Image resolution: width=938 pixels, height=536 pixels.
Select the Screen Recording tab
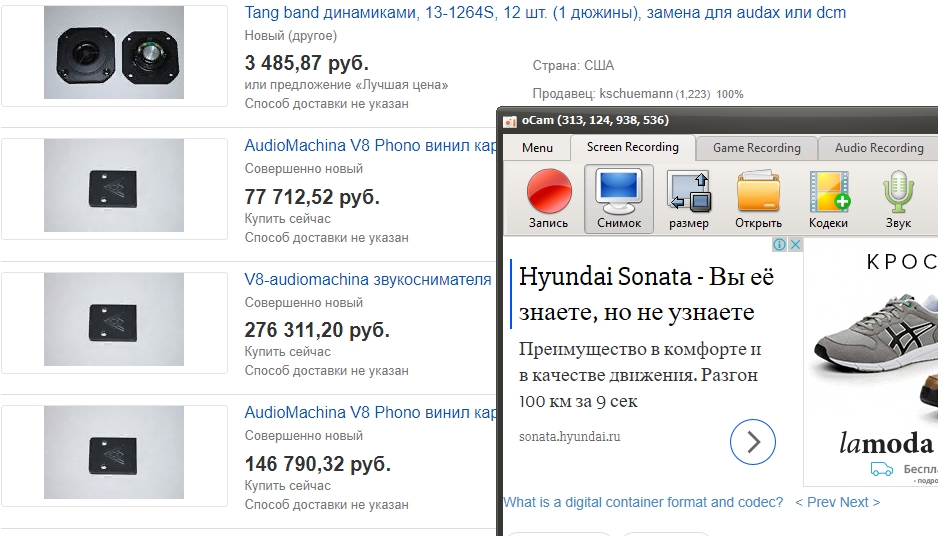[632, 147]
